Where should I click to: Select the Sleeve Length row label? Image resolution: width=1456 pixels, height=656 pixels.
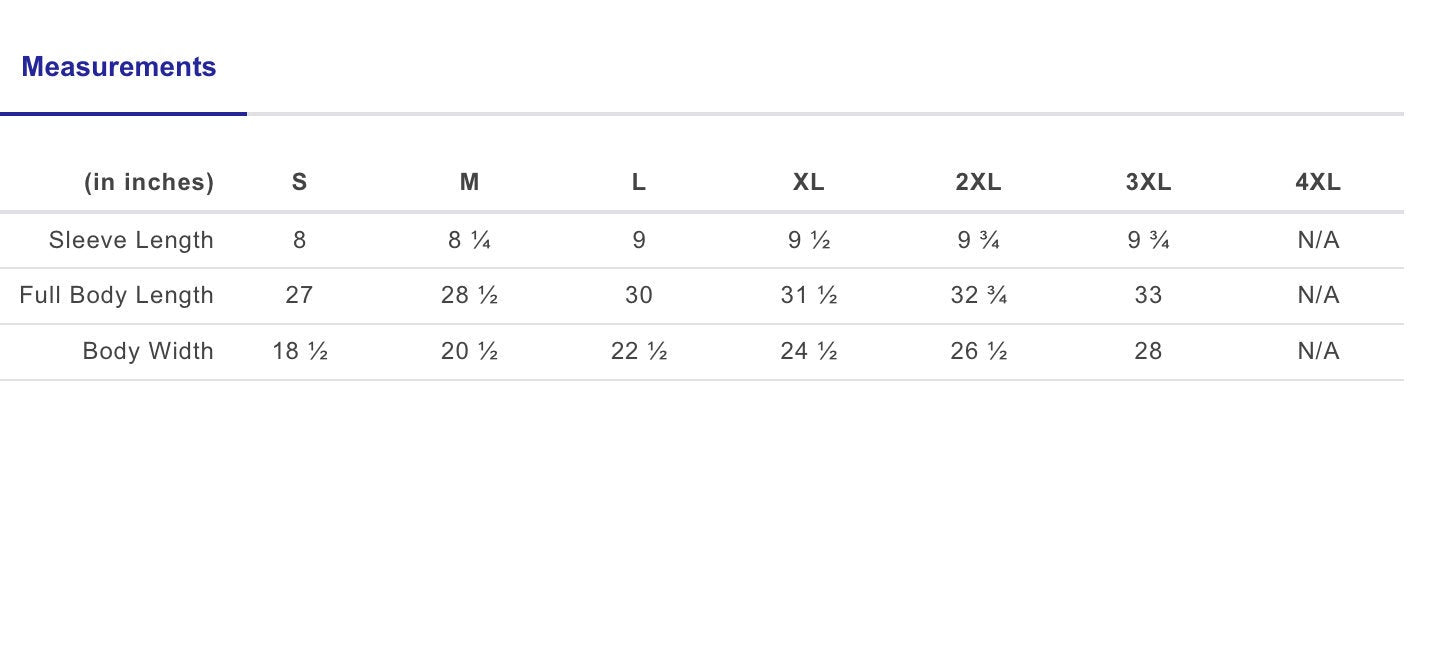[x=131, y=240]
